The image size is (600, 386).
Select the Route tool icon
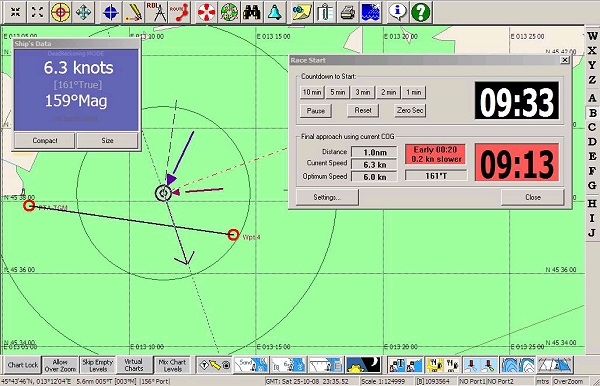pos(179,12)
